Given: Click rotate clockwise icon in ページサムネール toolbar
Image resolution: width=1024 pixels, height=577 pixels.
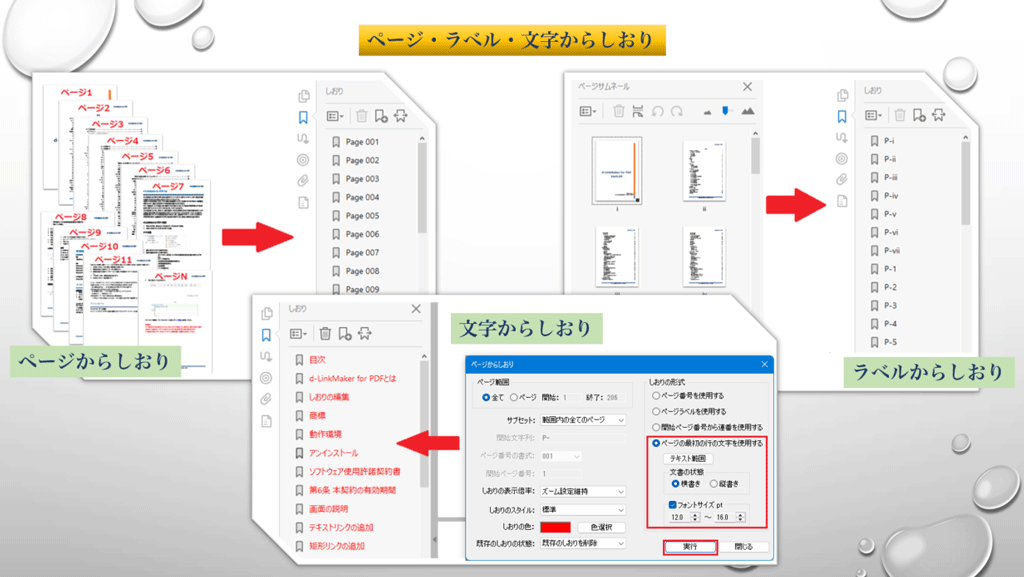Looking at the screenshot, I should (677, 112).
